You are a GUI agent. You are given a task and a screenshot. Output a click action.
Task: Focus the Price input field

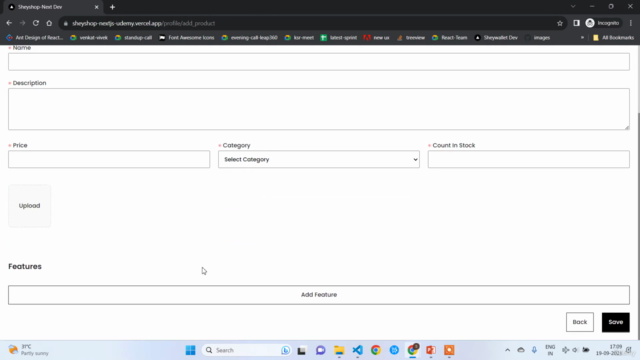(109, 159)
